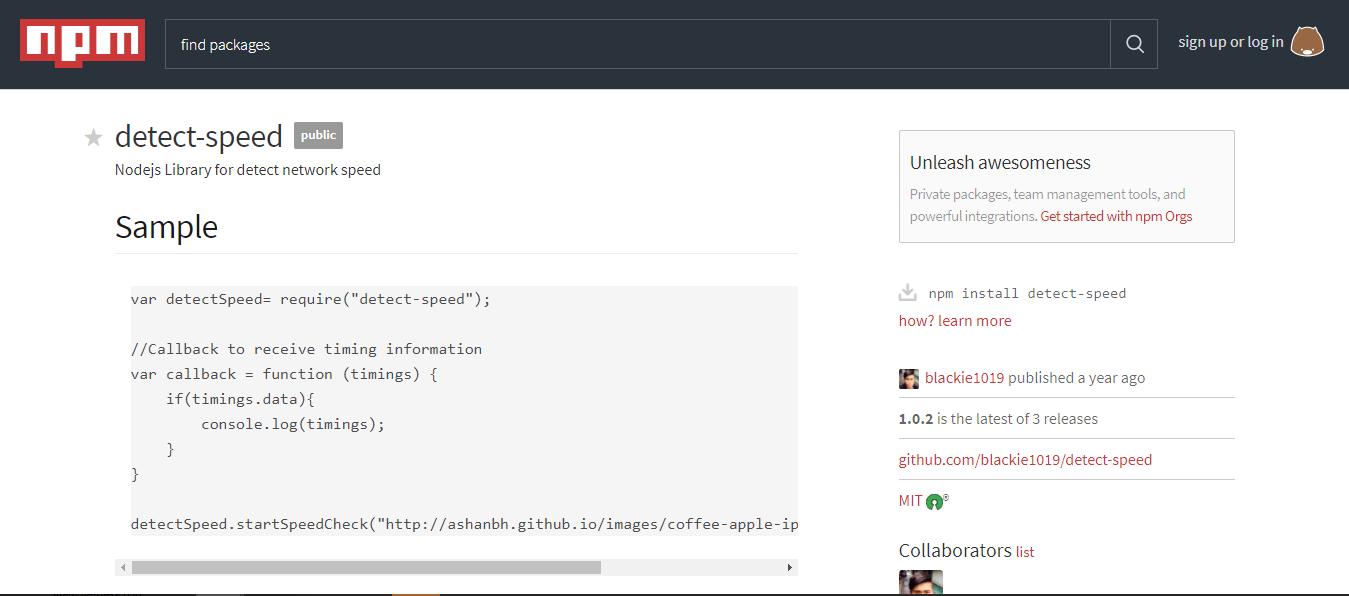The image size is (1349, 596).
Task: Open blackie1019 author profile link
Action: point(964,378)
